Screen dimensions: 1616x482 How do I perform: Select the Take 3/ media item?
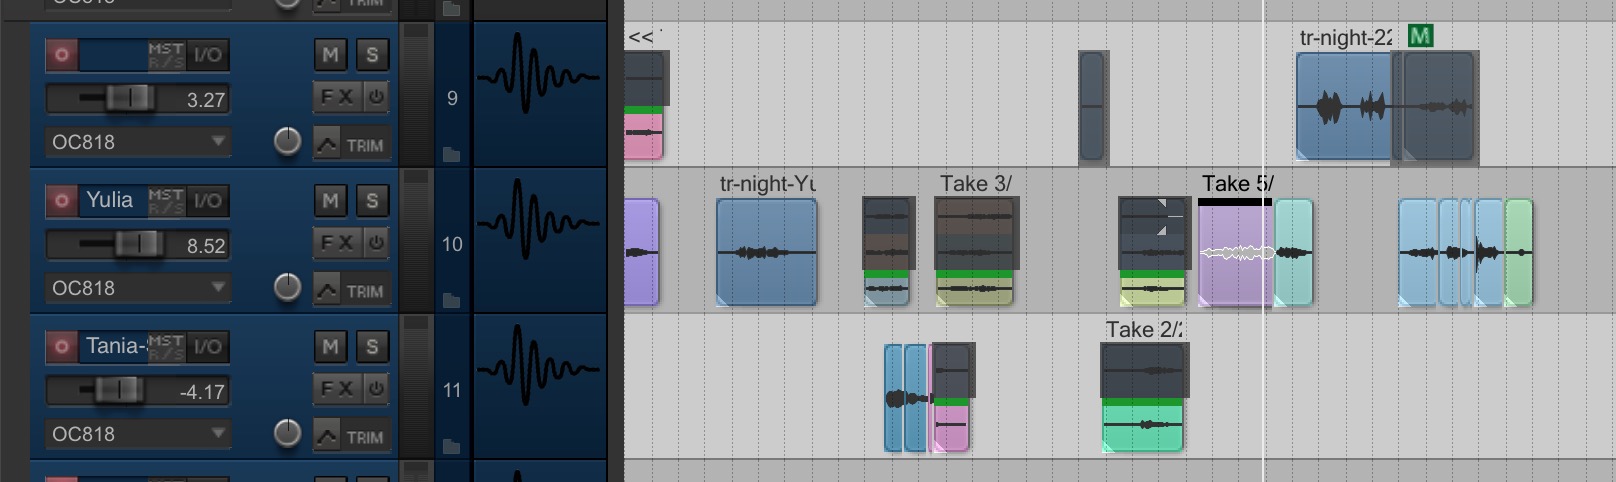(975, 251)
